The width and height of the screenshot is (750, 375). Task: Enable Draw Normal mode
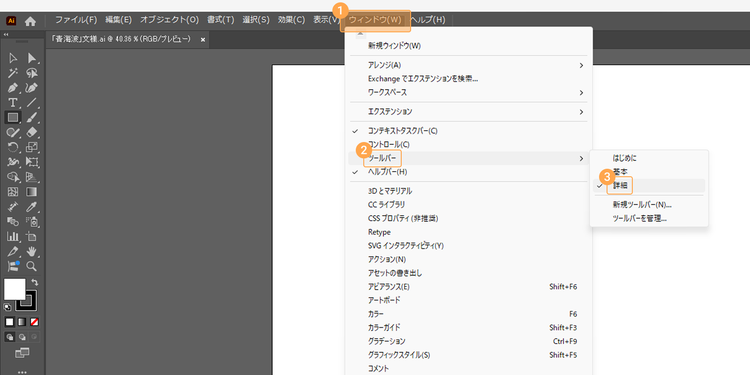(x=10, y=337)
